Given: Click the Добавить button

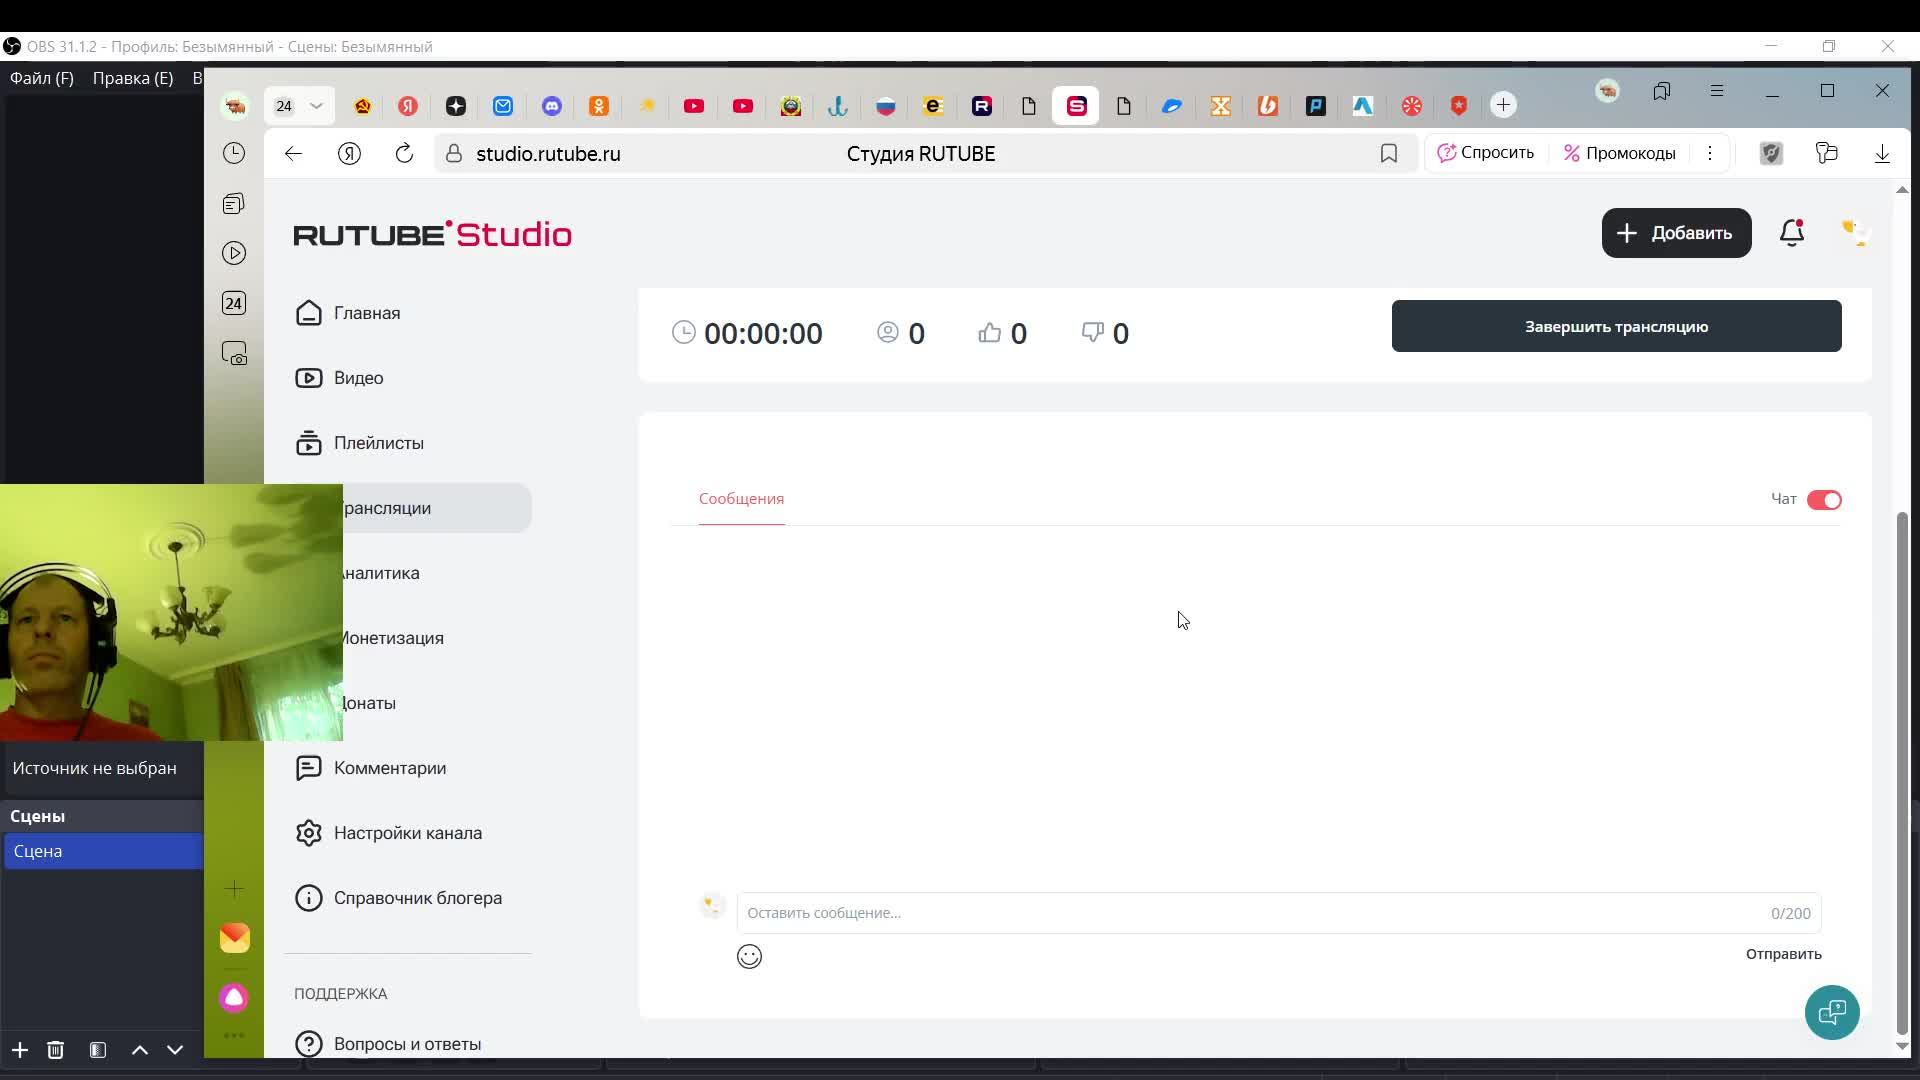Looking at the screenshot, I should 1676,233.
